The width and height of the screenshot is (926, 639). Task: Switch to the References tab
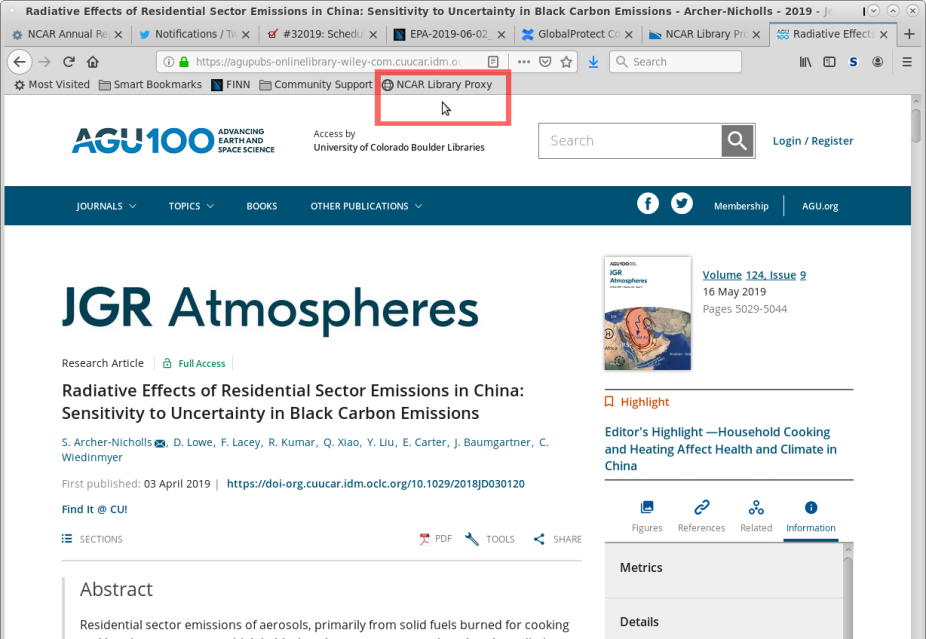click(x=701, y=515)
